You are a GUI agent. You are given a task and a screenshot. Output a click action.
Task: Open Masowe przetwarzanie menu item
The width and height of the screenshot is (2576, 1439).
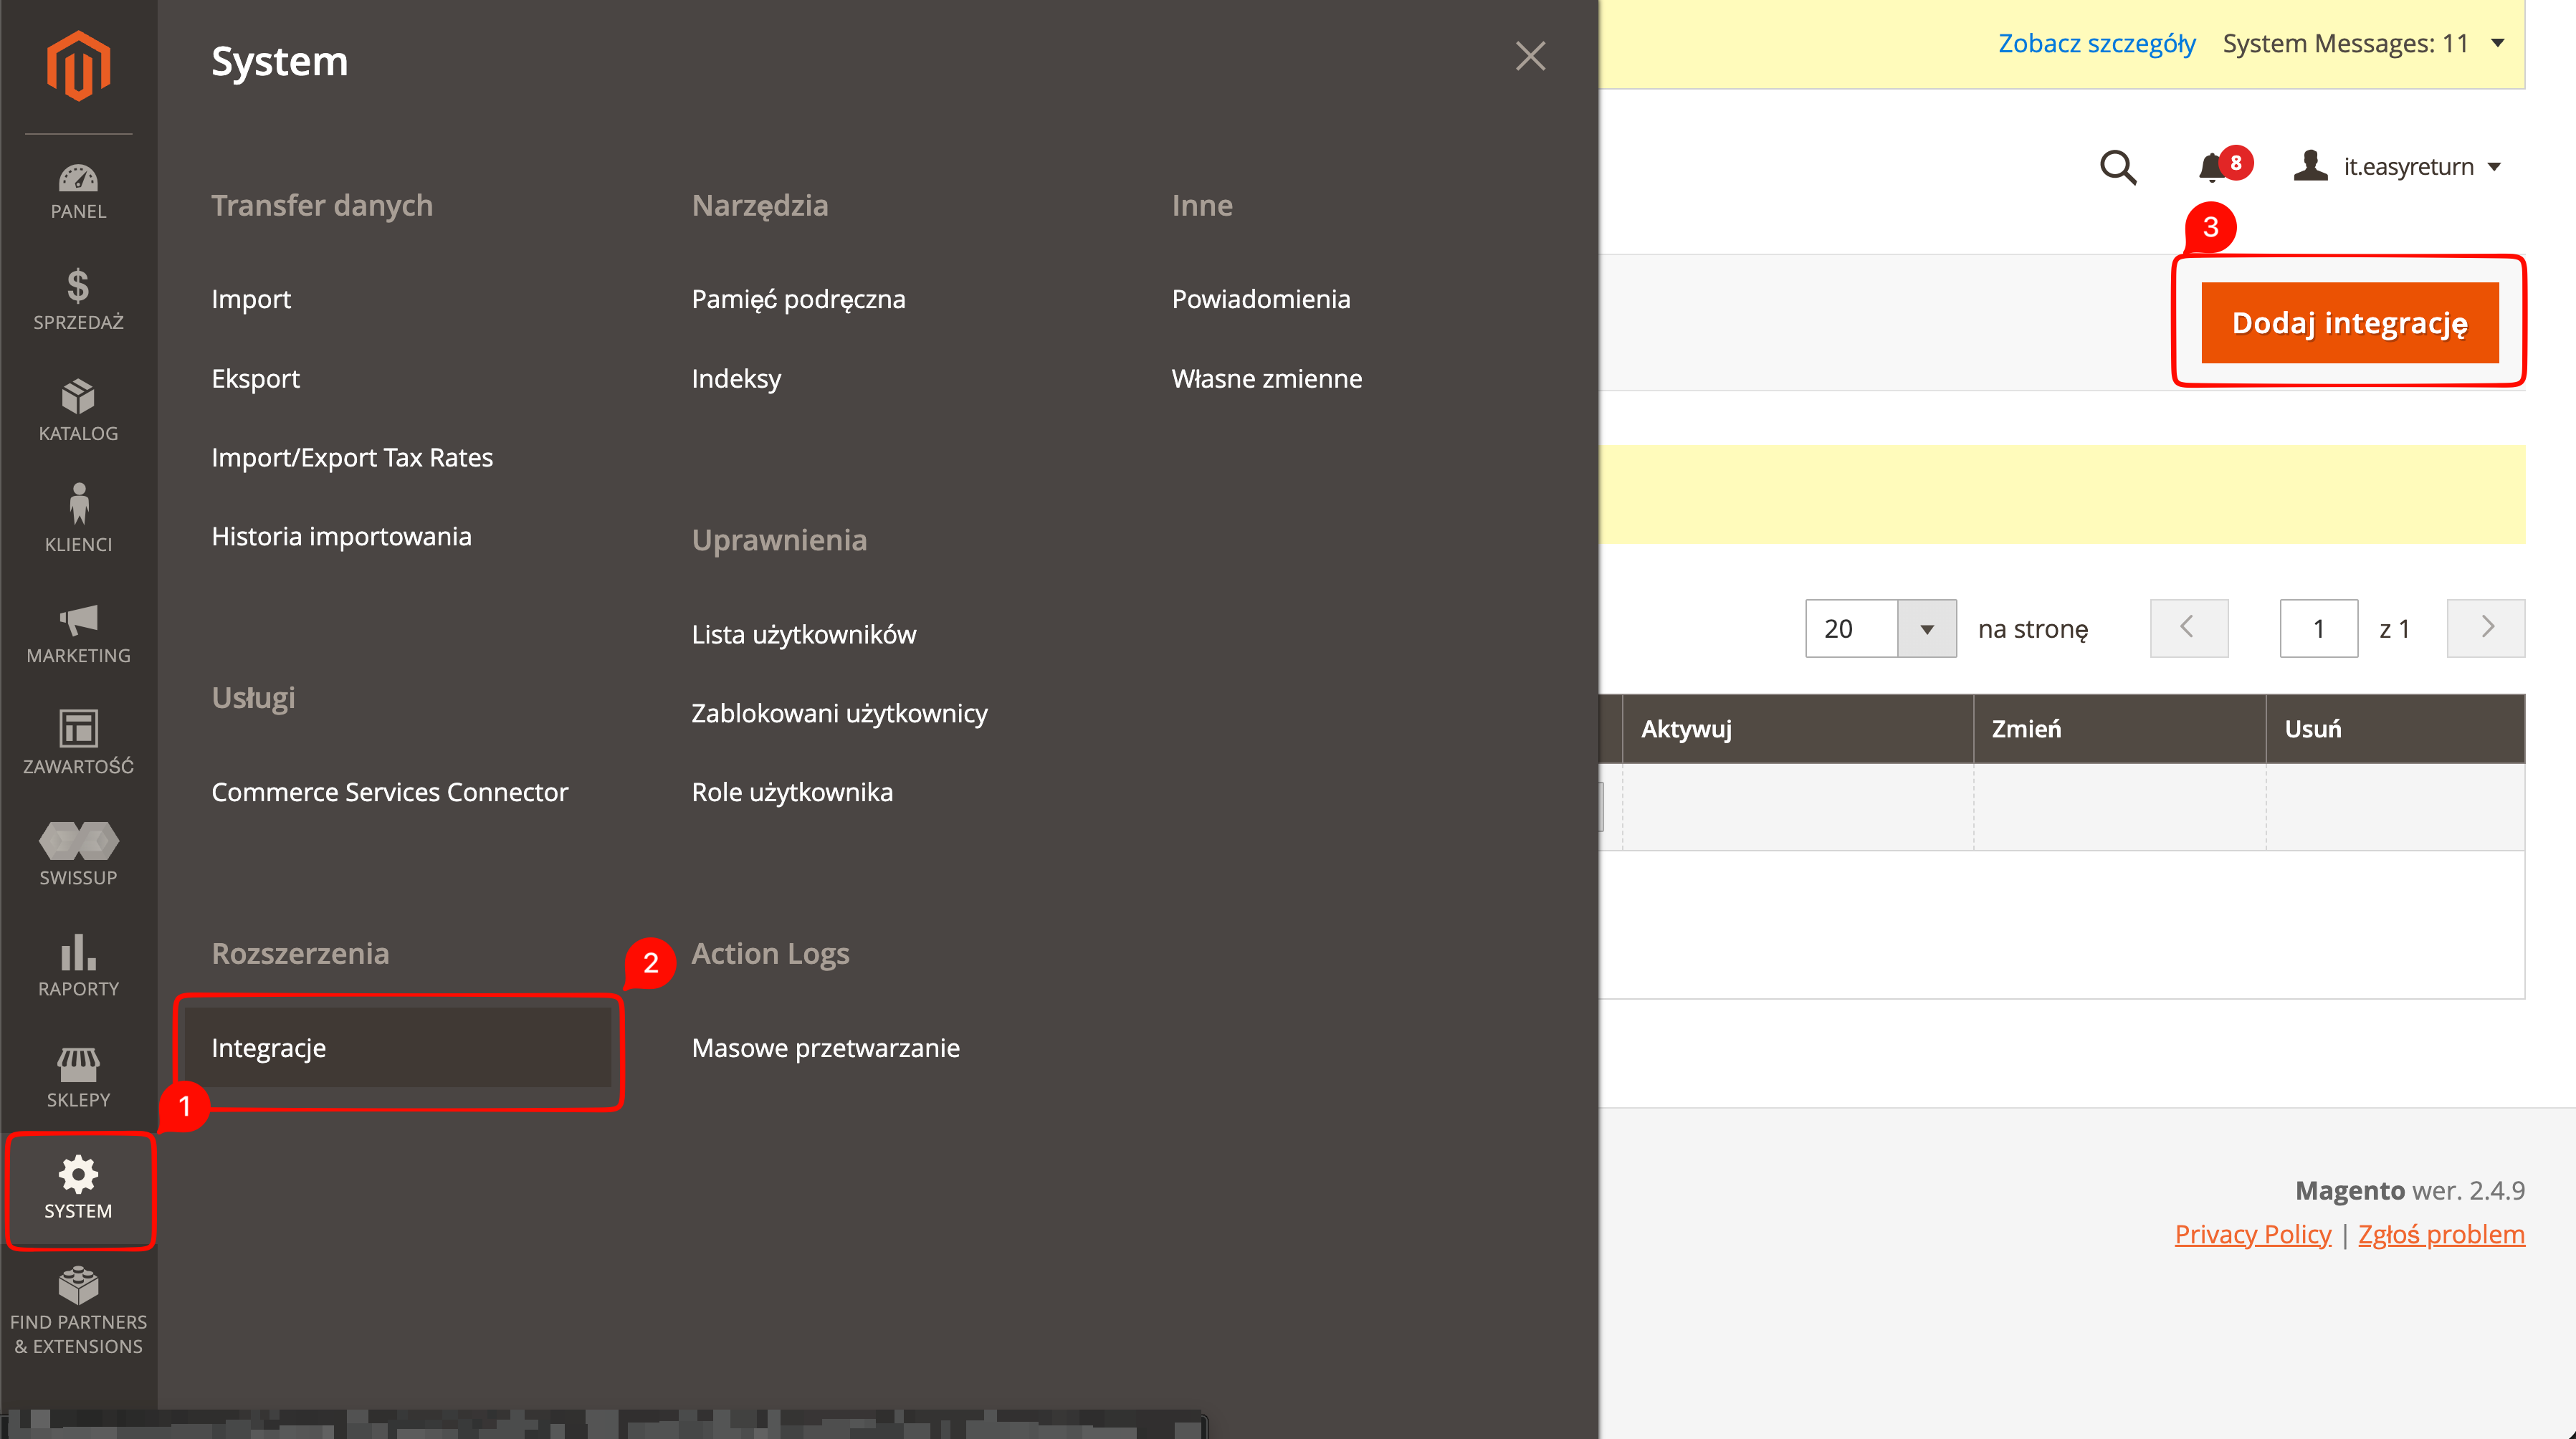pyautogui.click(x=825, y=1048)
